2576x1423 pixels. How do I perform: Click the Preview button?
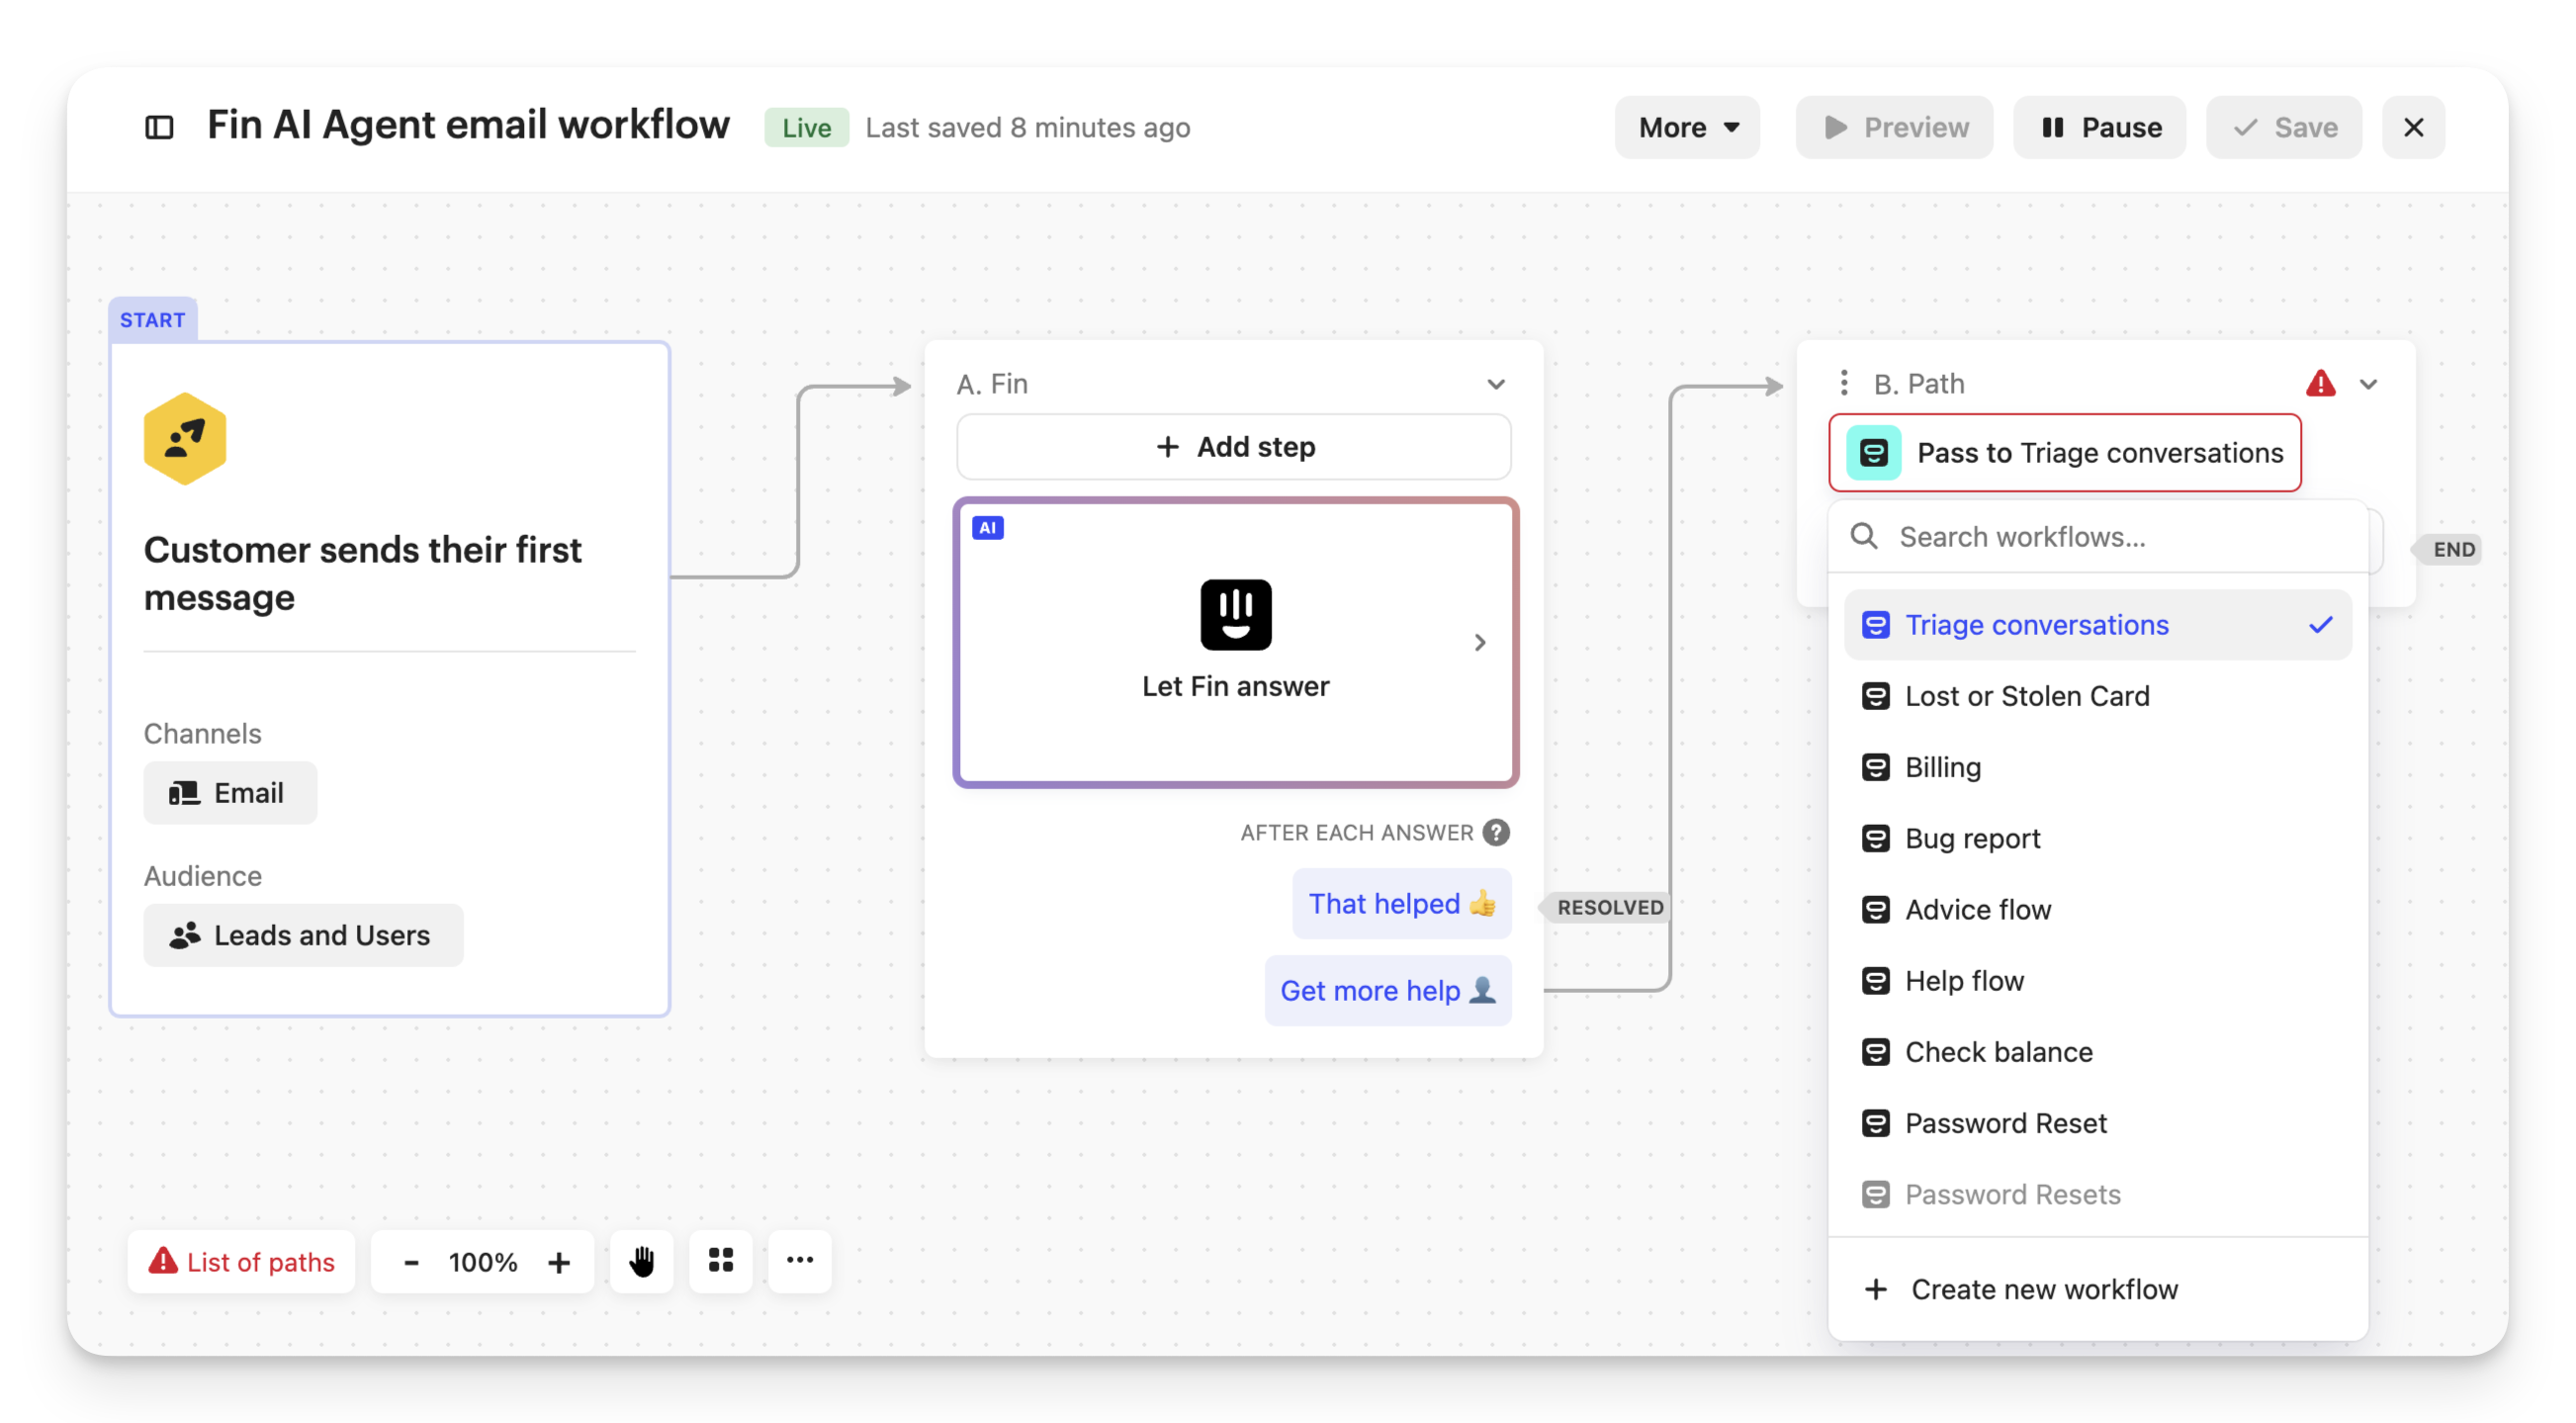pyautogui.click(x=1893, y=127)
